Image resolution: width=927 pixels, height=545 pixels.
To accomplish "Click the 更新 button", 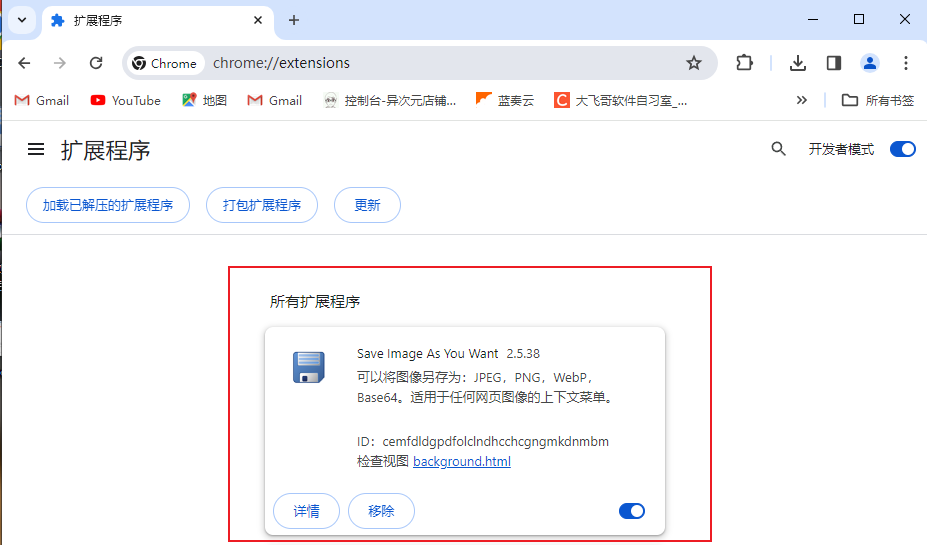I will pyautogui.click(x=367, y=205).
